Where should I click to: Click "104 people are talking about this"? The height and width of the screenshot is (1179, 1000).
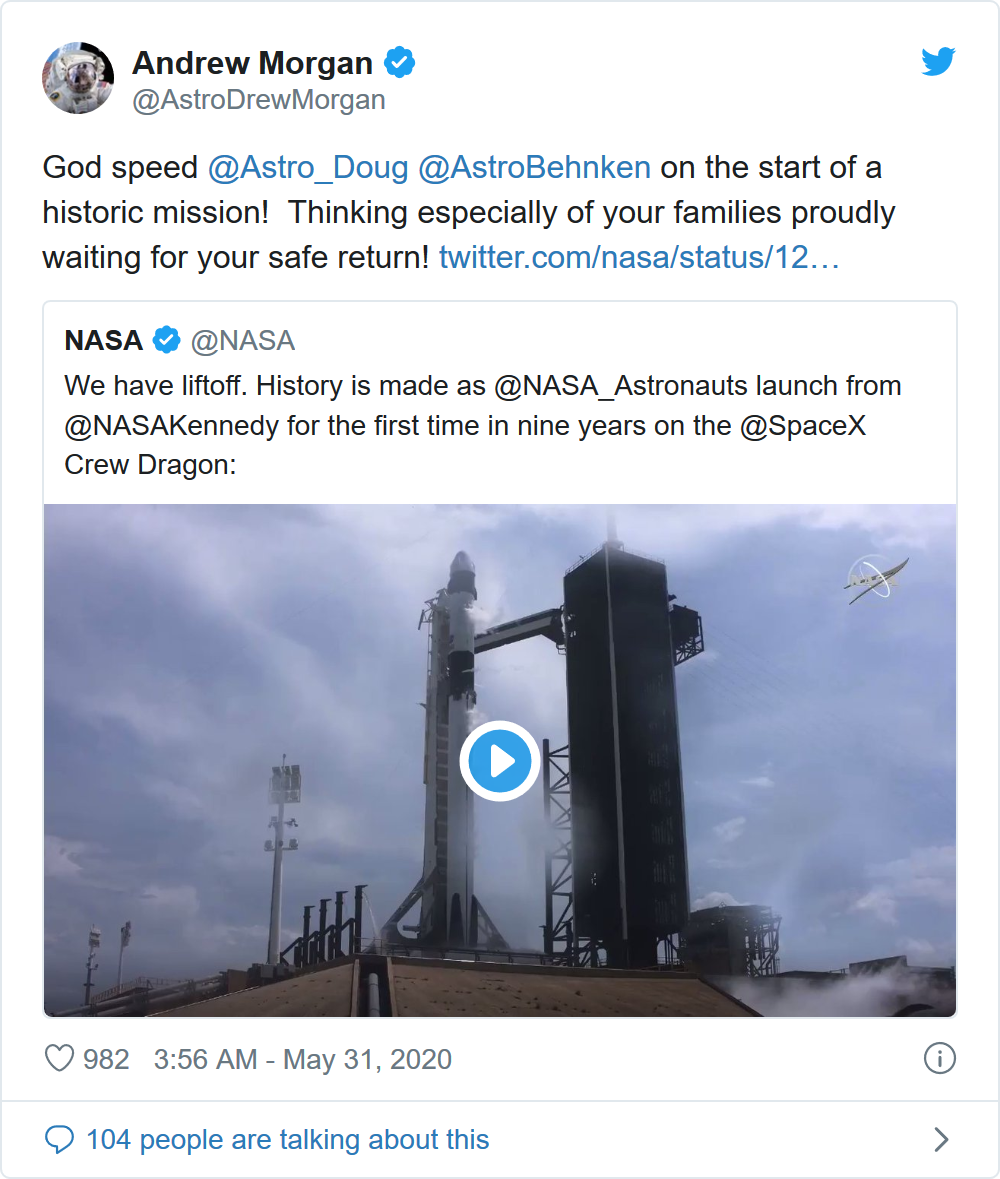coord(288,1139)
